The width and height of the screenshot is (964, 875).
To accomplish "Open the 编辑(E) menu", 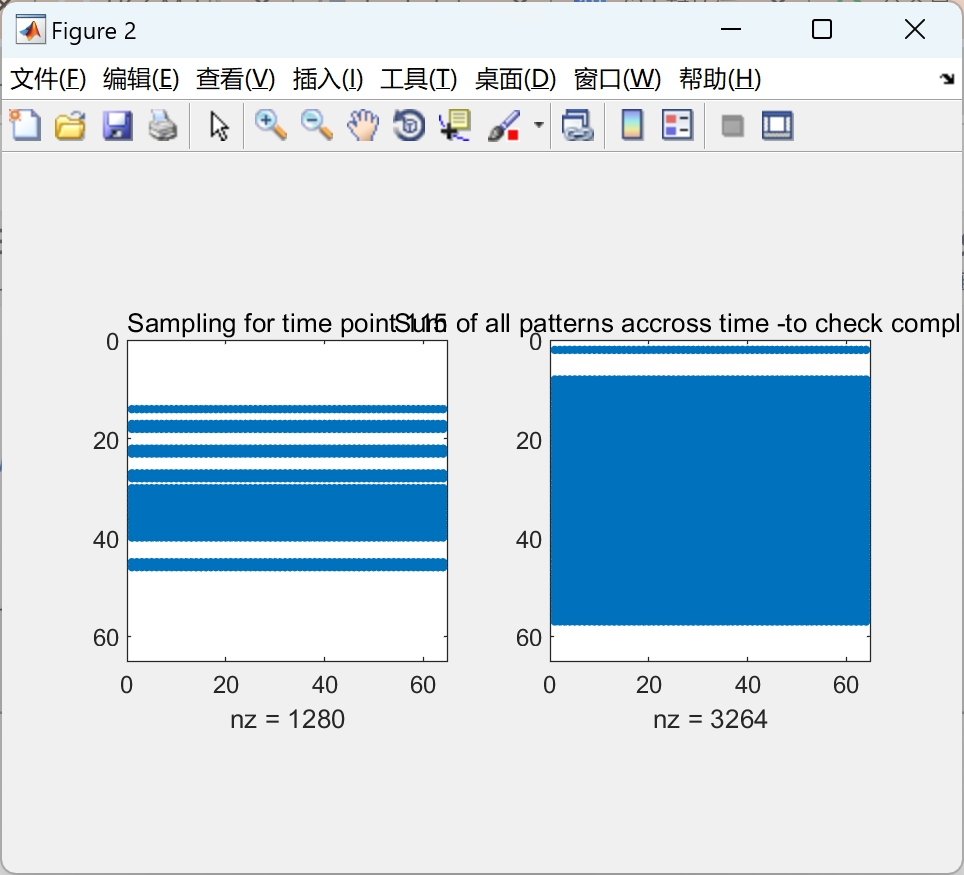I will 141,79.
